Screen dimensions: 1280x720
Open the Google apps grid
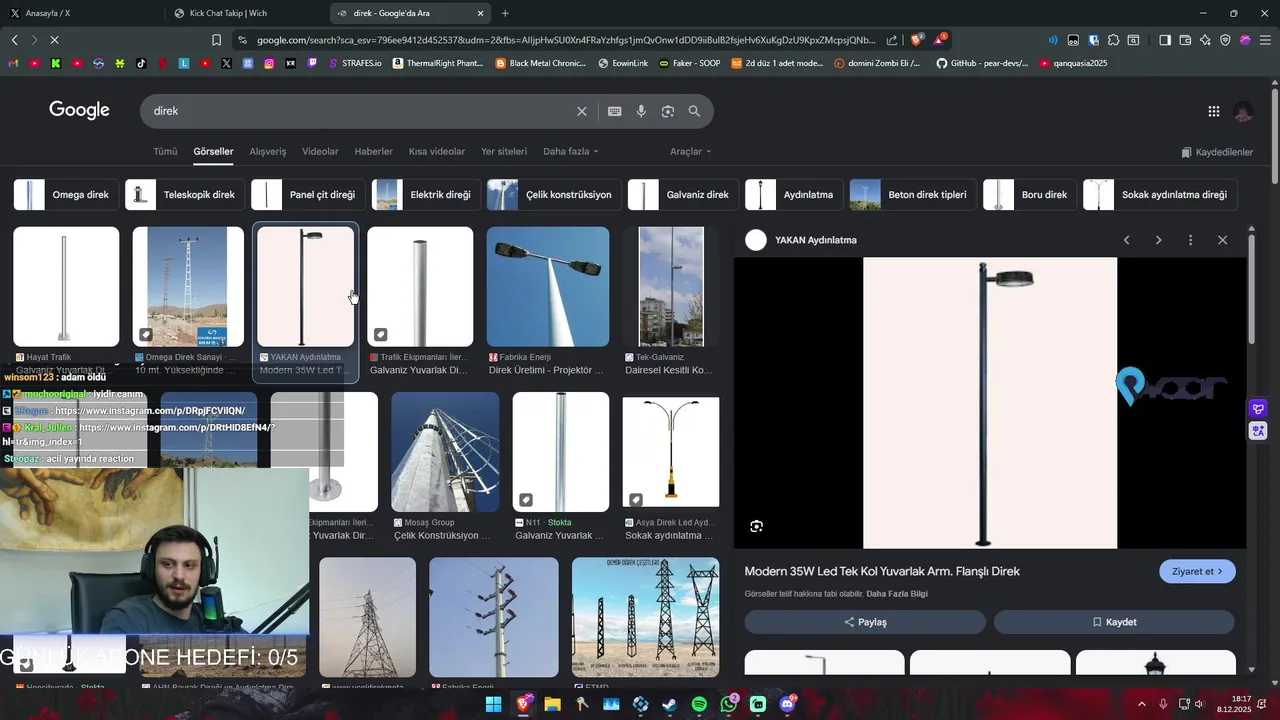[x=1213, y=112]
